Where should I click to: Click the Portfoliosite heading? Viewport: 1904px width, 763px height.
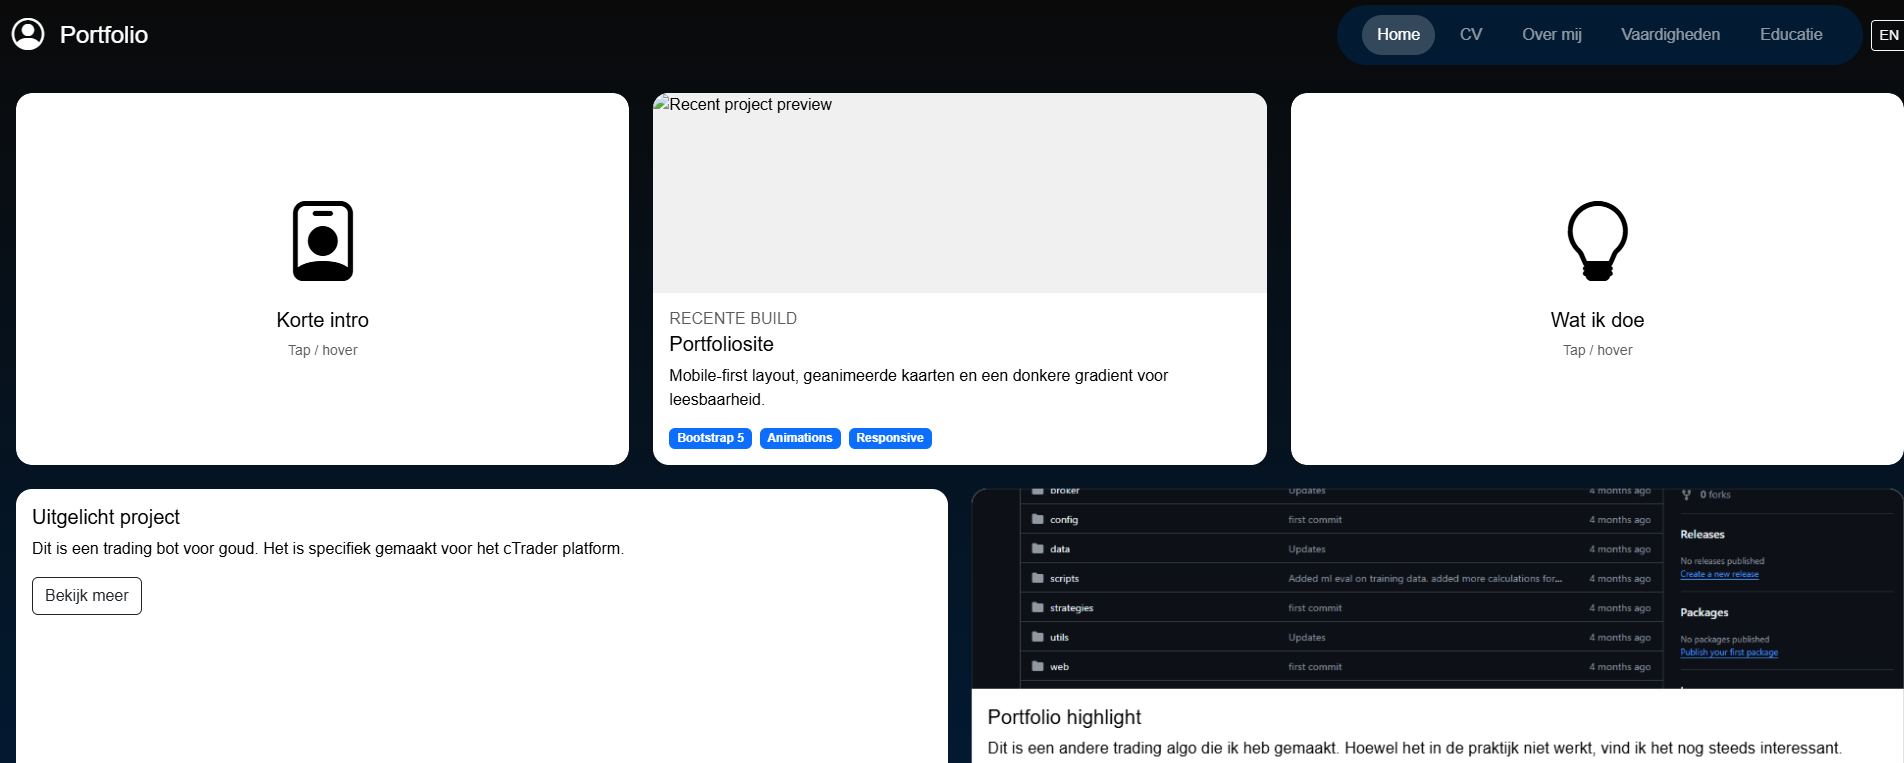721,344
